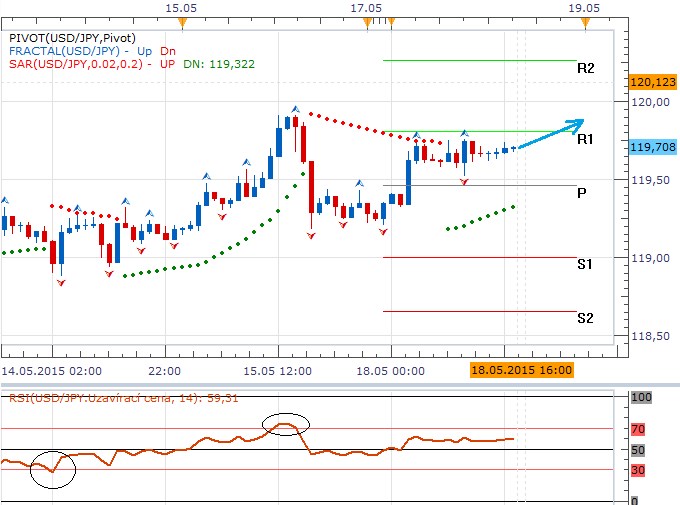The image size is (680, 505).
Task: Click the S1 support level label
Action: pyautogui.click(x=585, y=264)
